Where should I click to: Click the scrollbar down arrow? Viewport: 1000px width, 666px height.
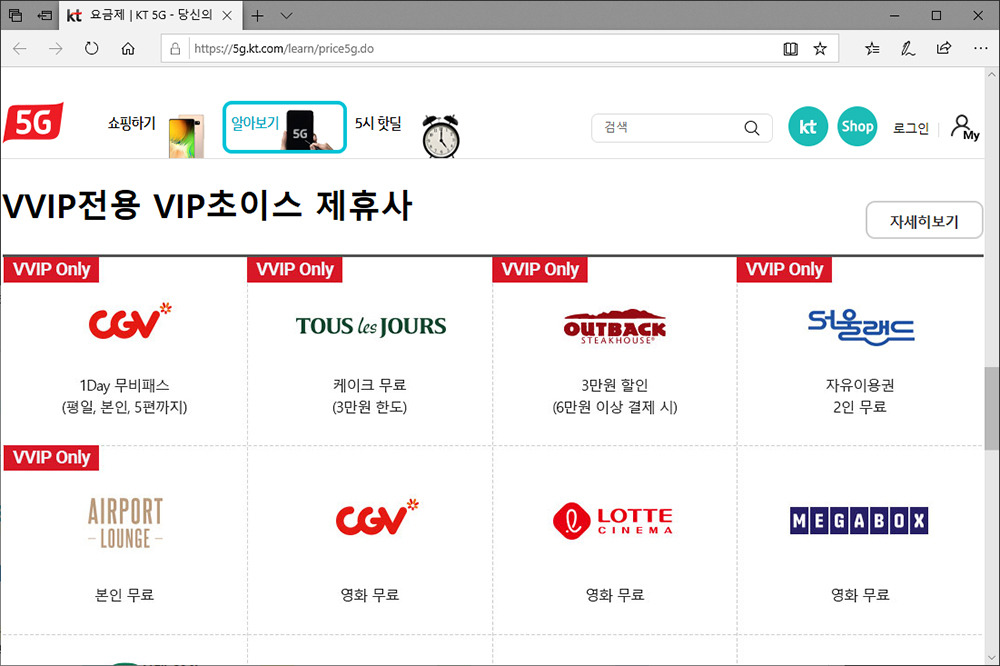click(x=992, y=658)
